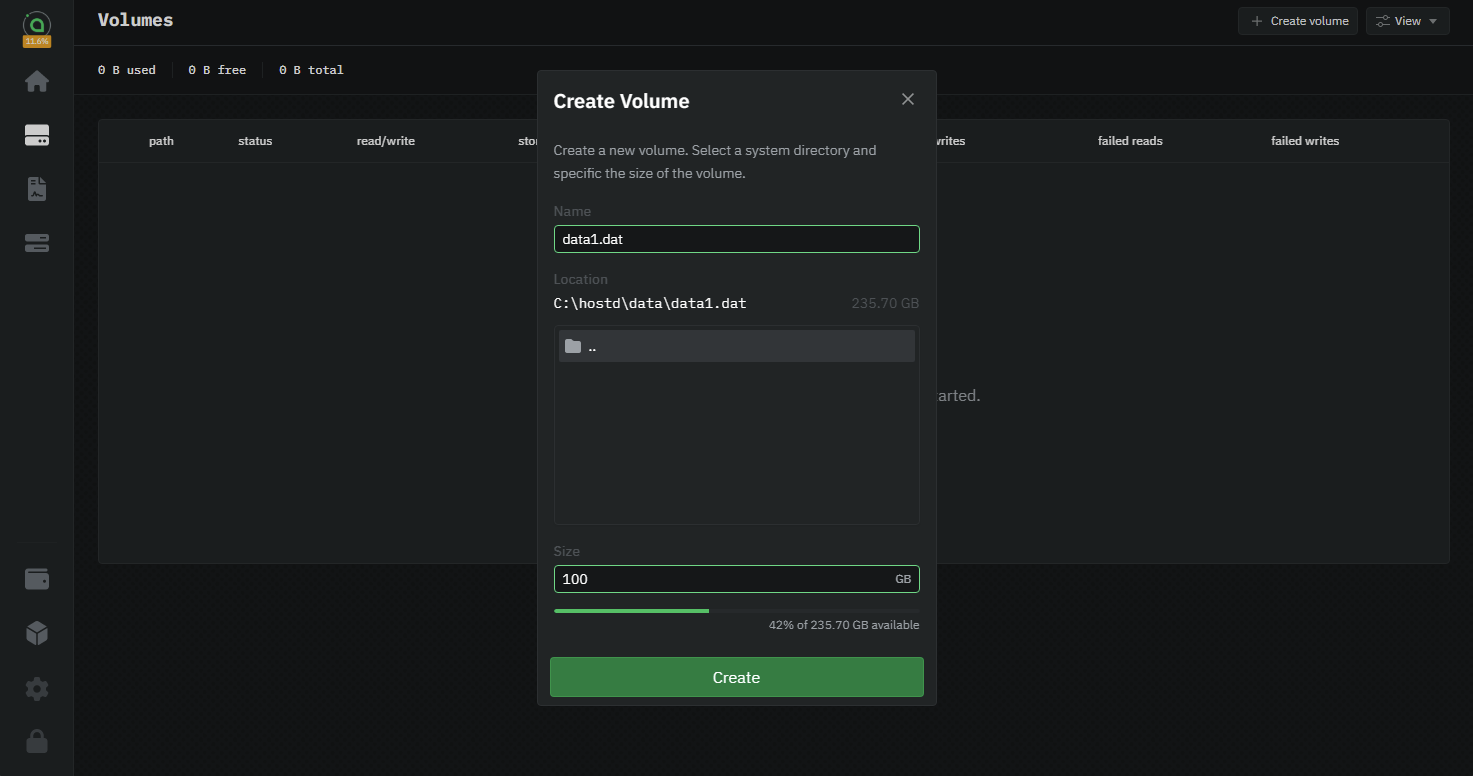Click the lock icon in sidebar
The height and width of the screenshot is (776, 1473).
[x=37, y=741]
